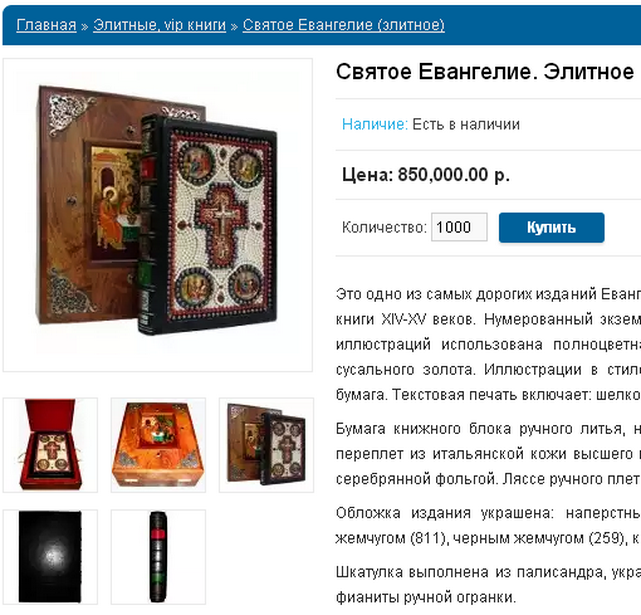This screenshot has height=615, width=641.
Task: Open the Главная breadcrumb link
Action: coord(46,25)
